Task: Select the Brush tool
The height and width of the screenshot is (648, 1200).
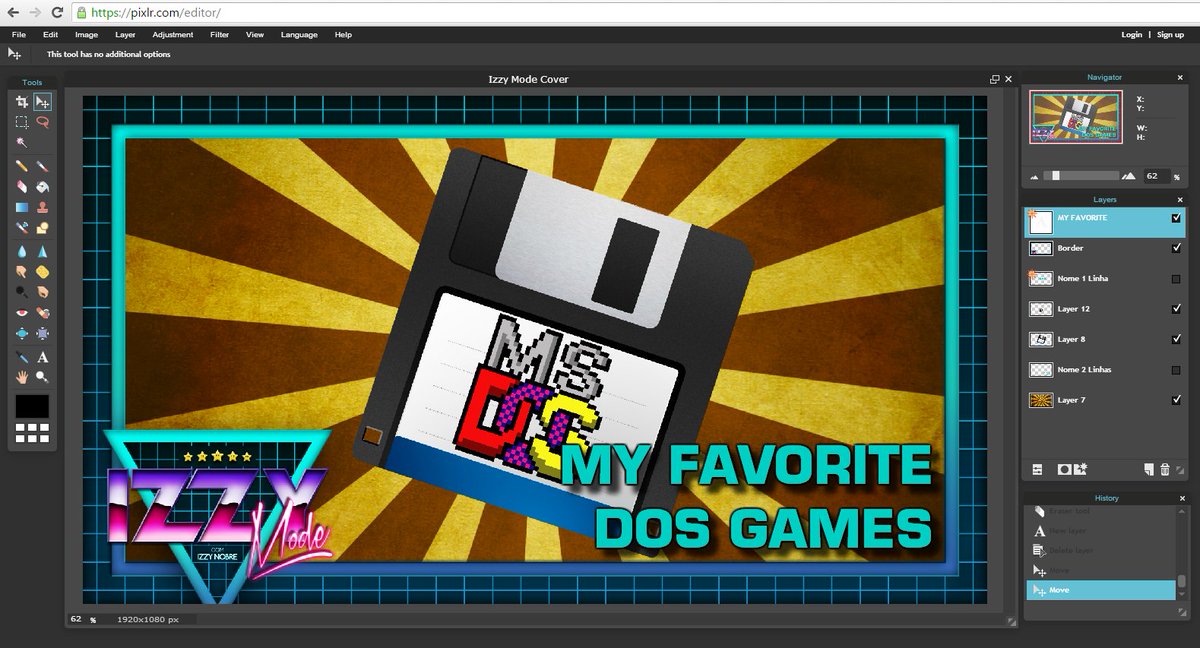Action: point(42,166)
